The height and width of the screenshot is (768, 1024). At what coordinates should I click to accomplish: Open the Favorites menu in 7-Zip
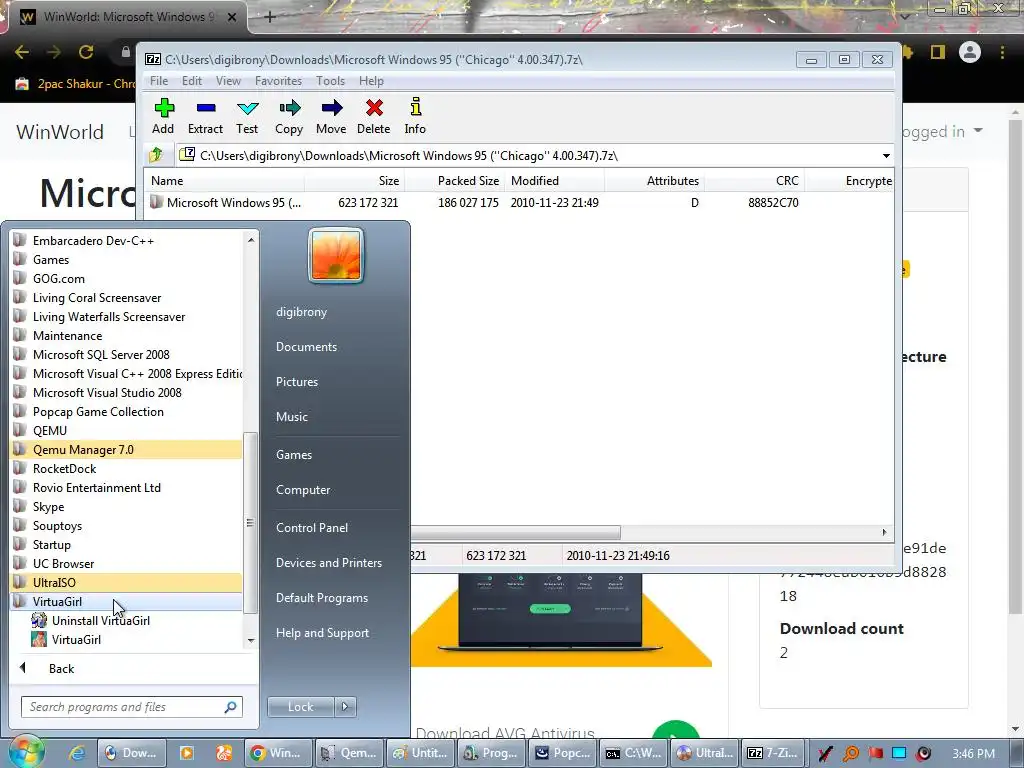(x=278, y=81)
